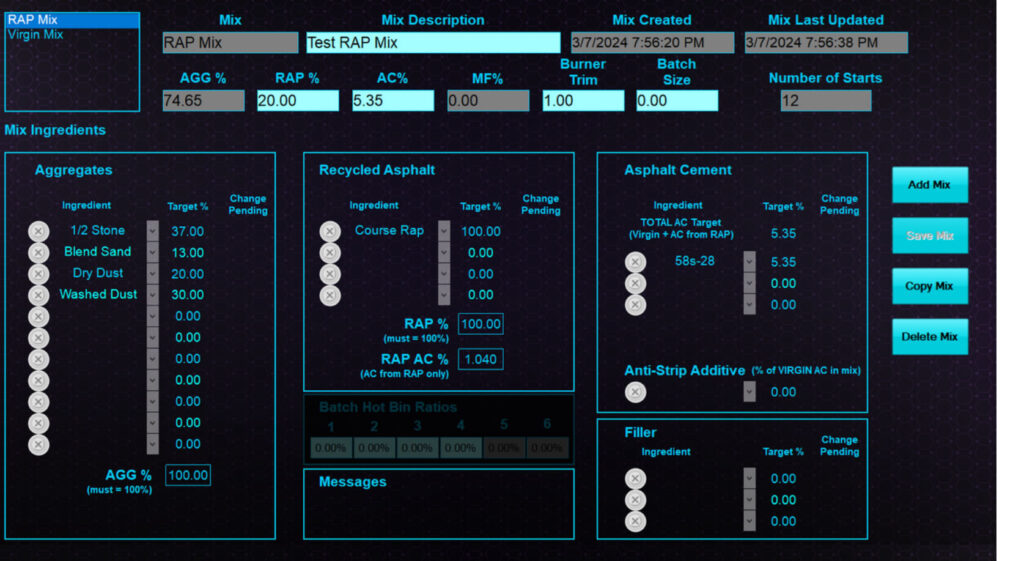Edit the AC% field value 5.35
The height and width of the screenshot is (561, 1024).
point(393,101)
